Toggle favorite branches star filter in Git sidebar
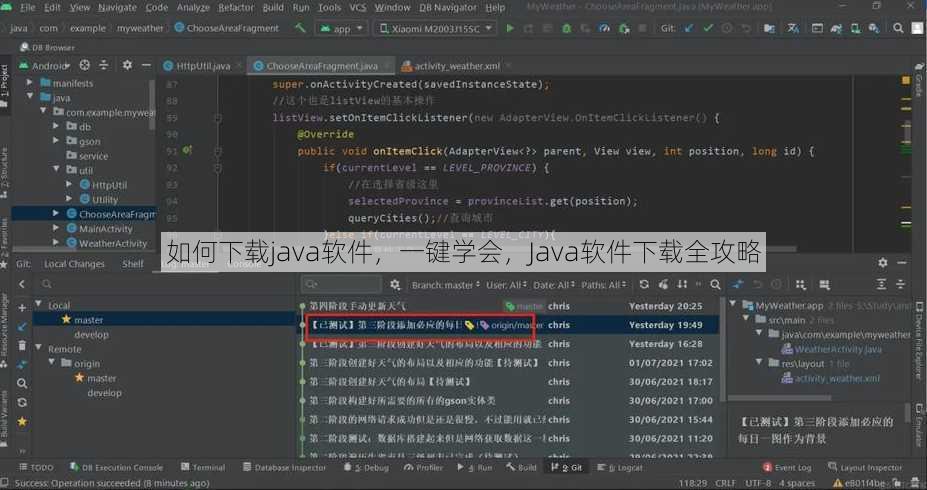 [22, 422]
